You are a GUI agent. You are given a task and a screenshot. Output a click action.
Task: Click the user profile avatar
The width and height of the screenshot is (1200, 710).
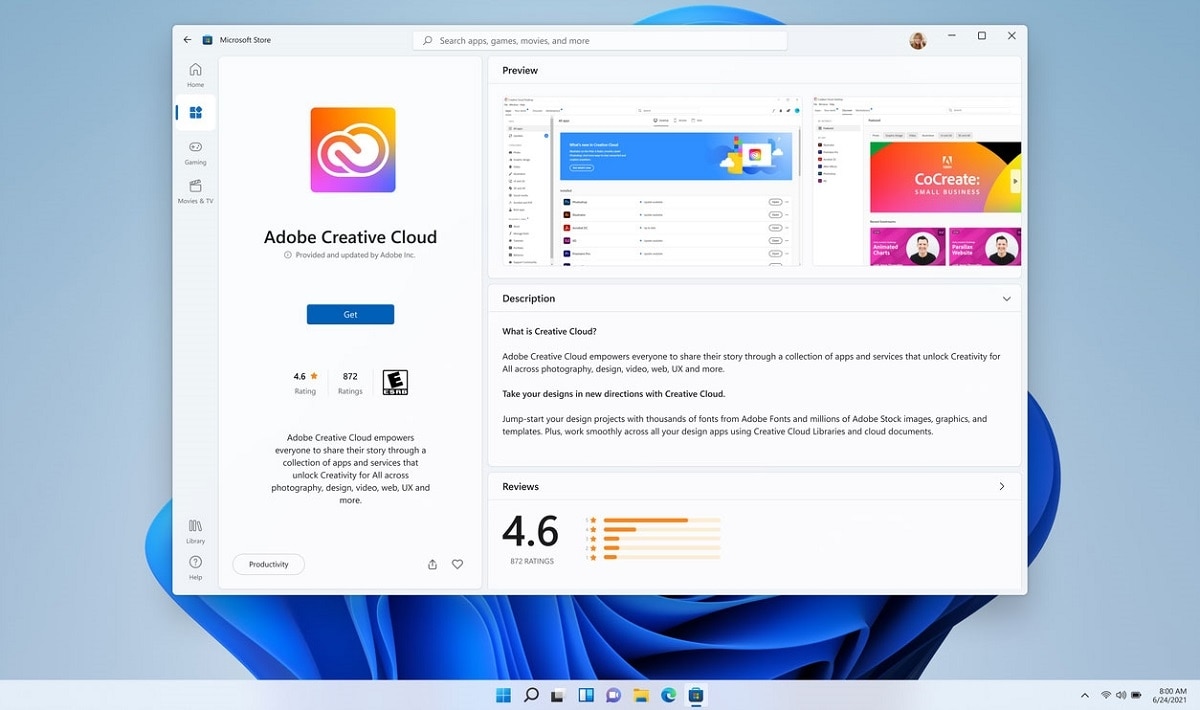(x=917, y=41)
